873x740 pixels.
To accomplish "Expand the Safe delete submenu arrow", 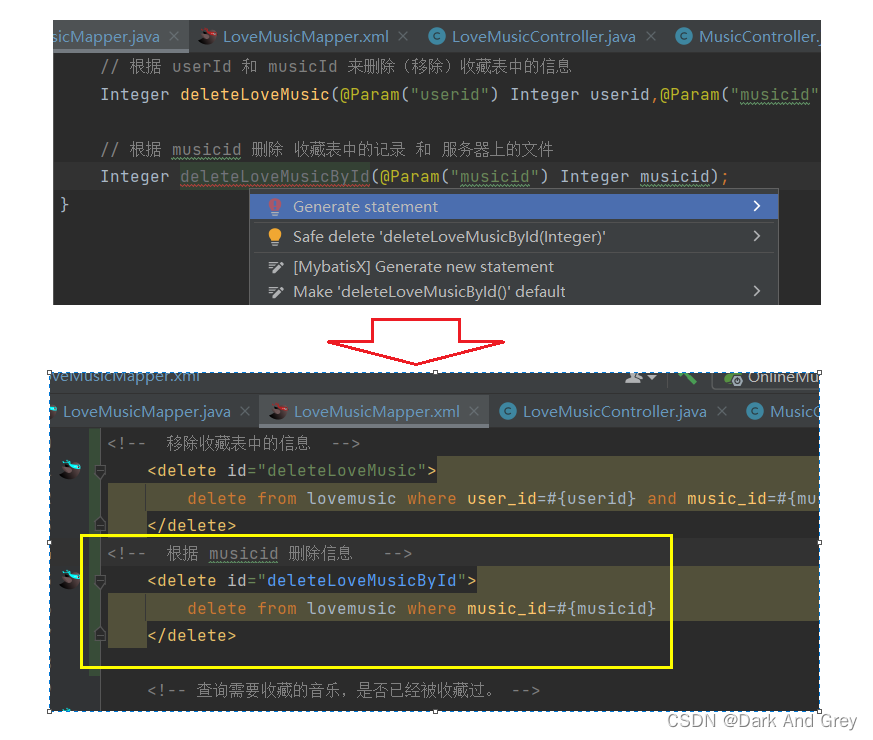I will 757,236.
